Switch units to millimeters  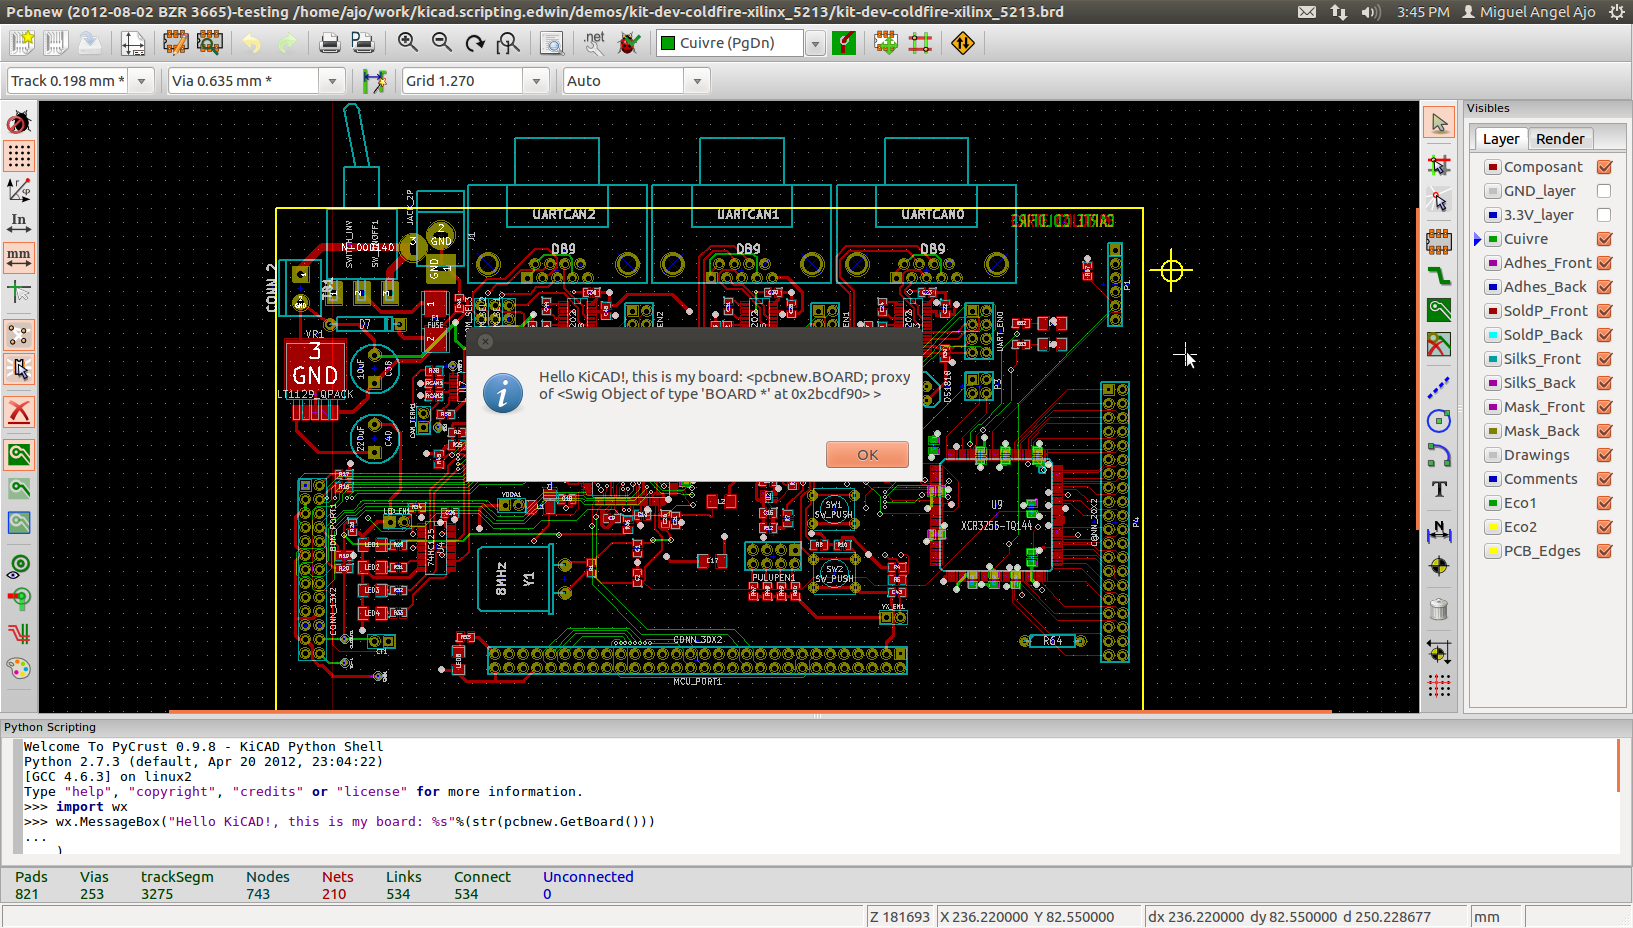(19, 258)
